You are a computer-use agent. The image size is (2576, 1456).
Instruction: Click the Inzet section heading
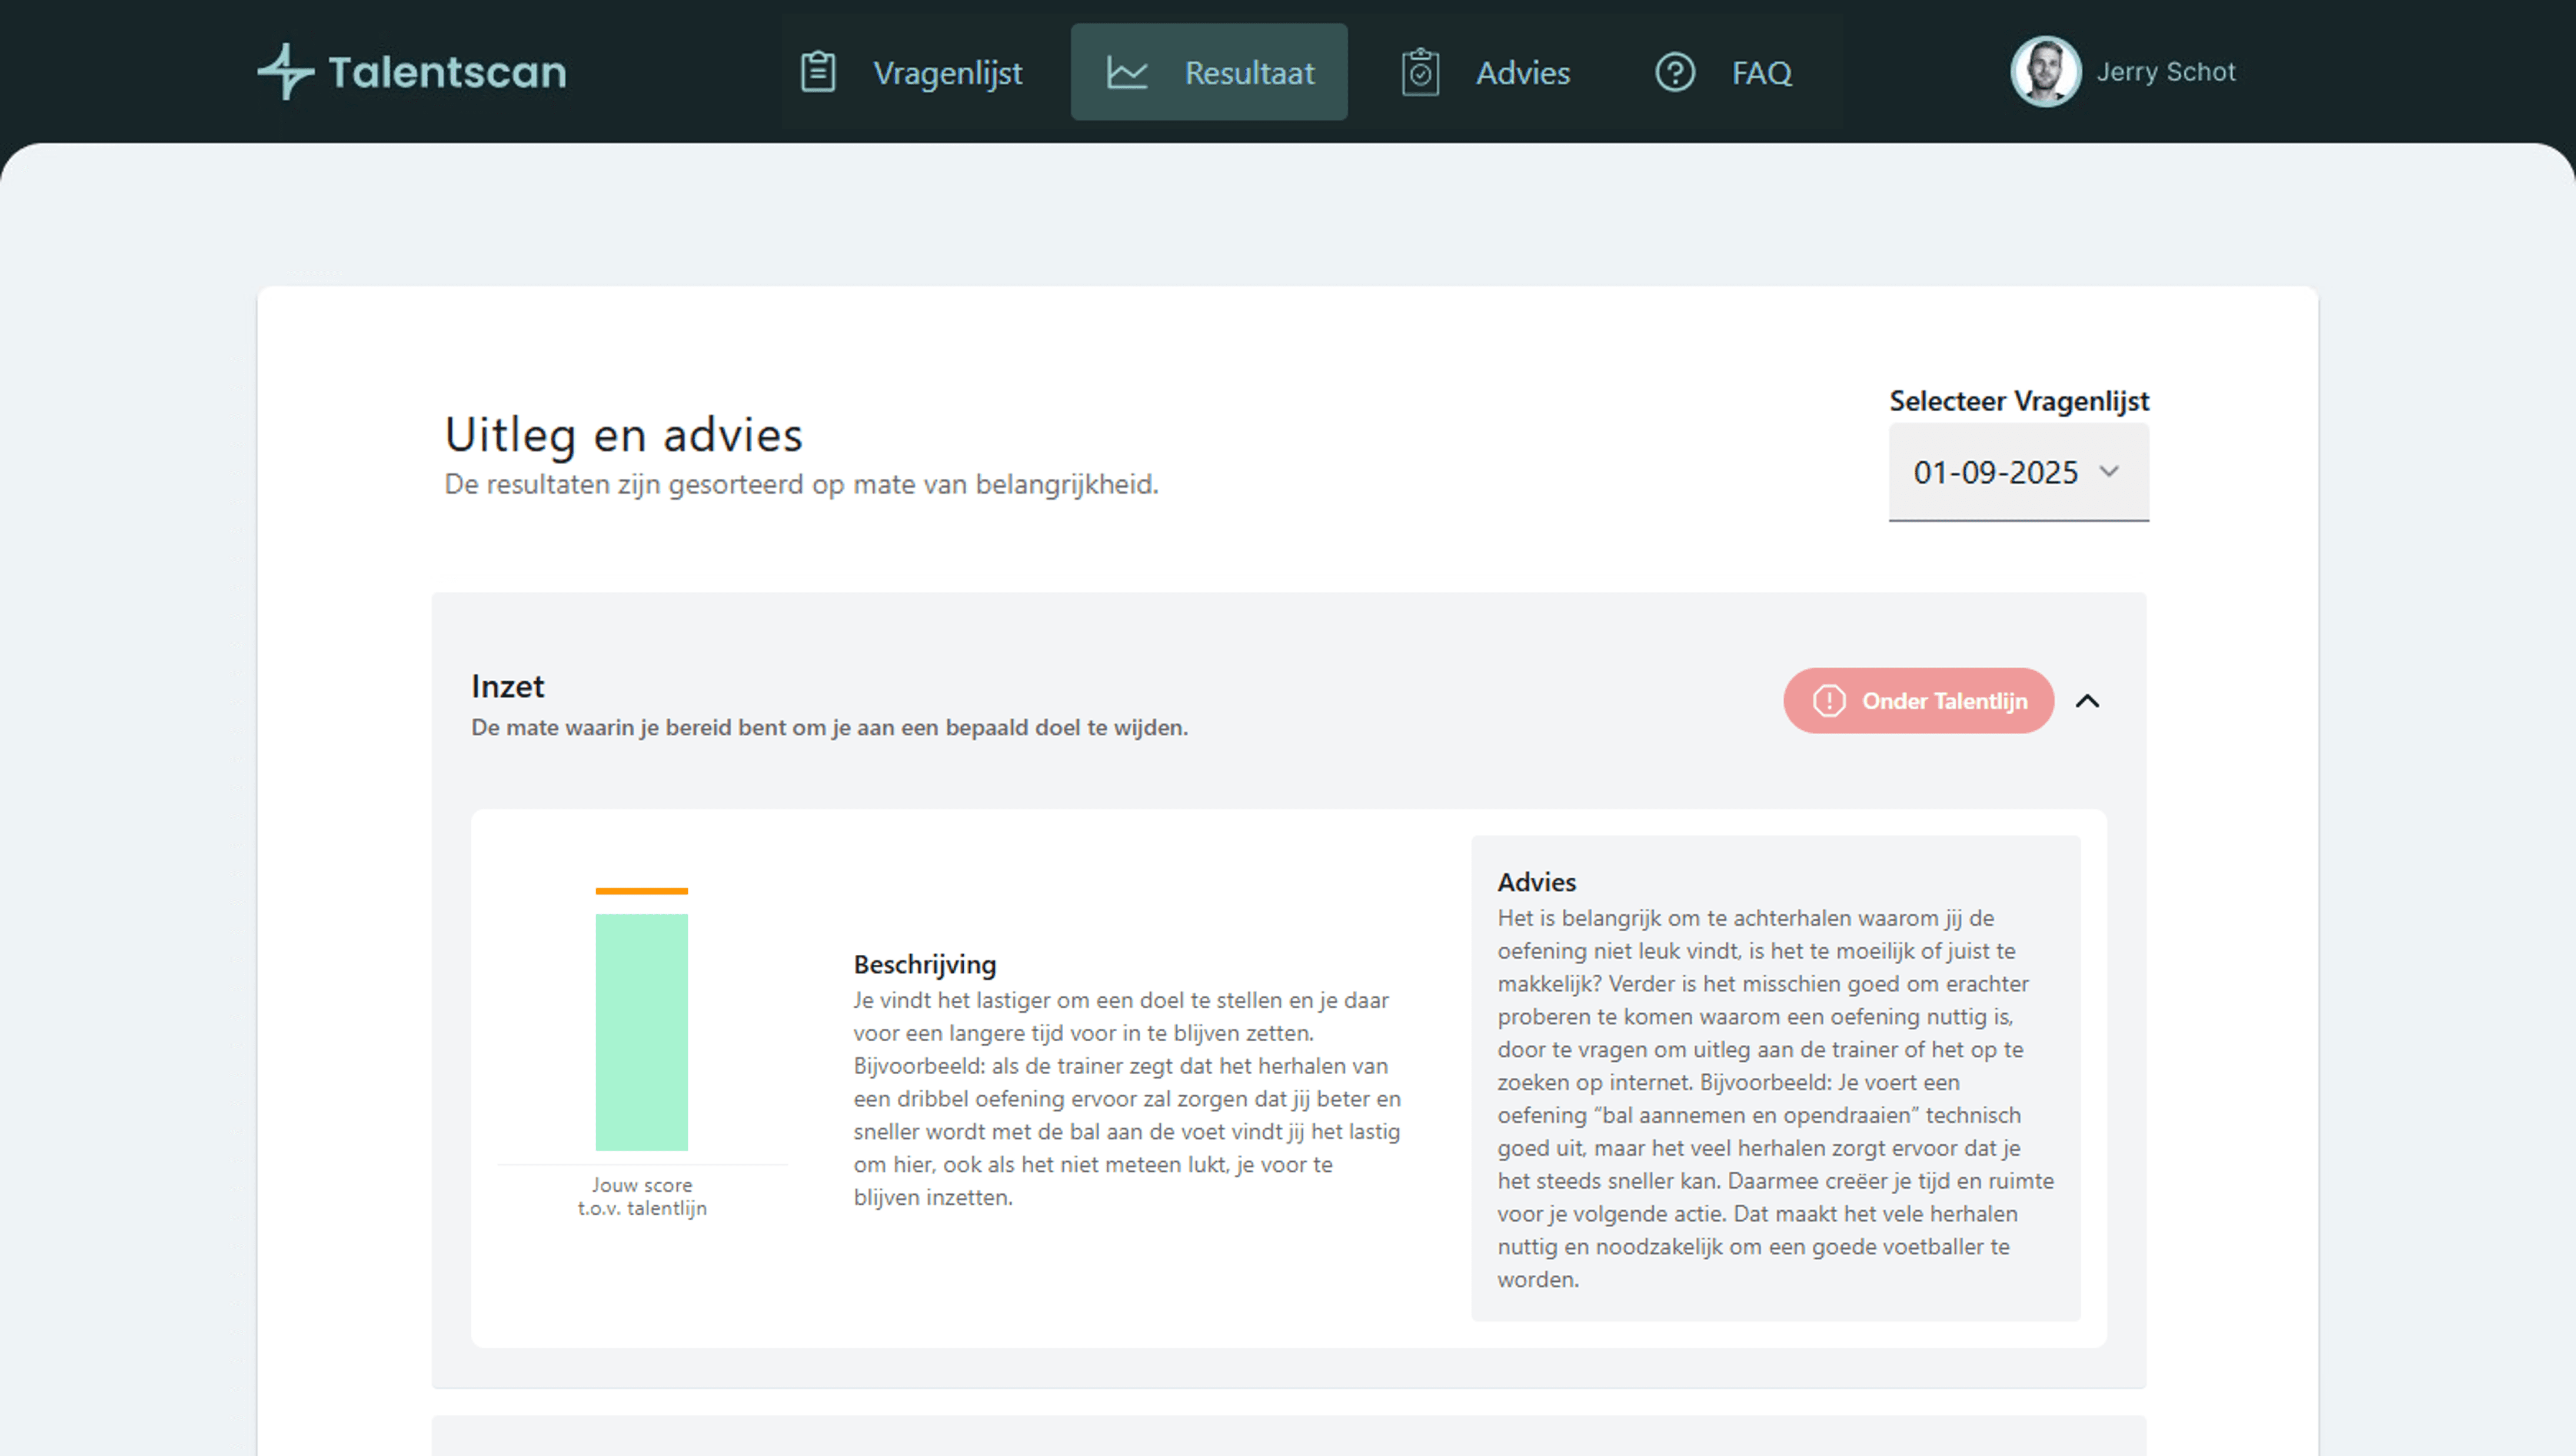507,686
